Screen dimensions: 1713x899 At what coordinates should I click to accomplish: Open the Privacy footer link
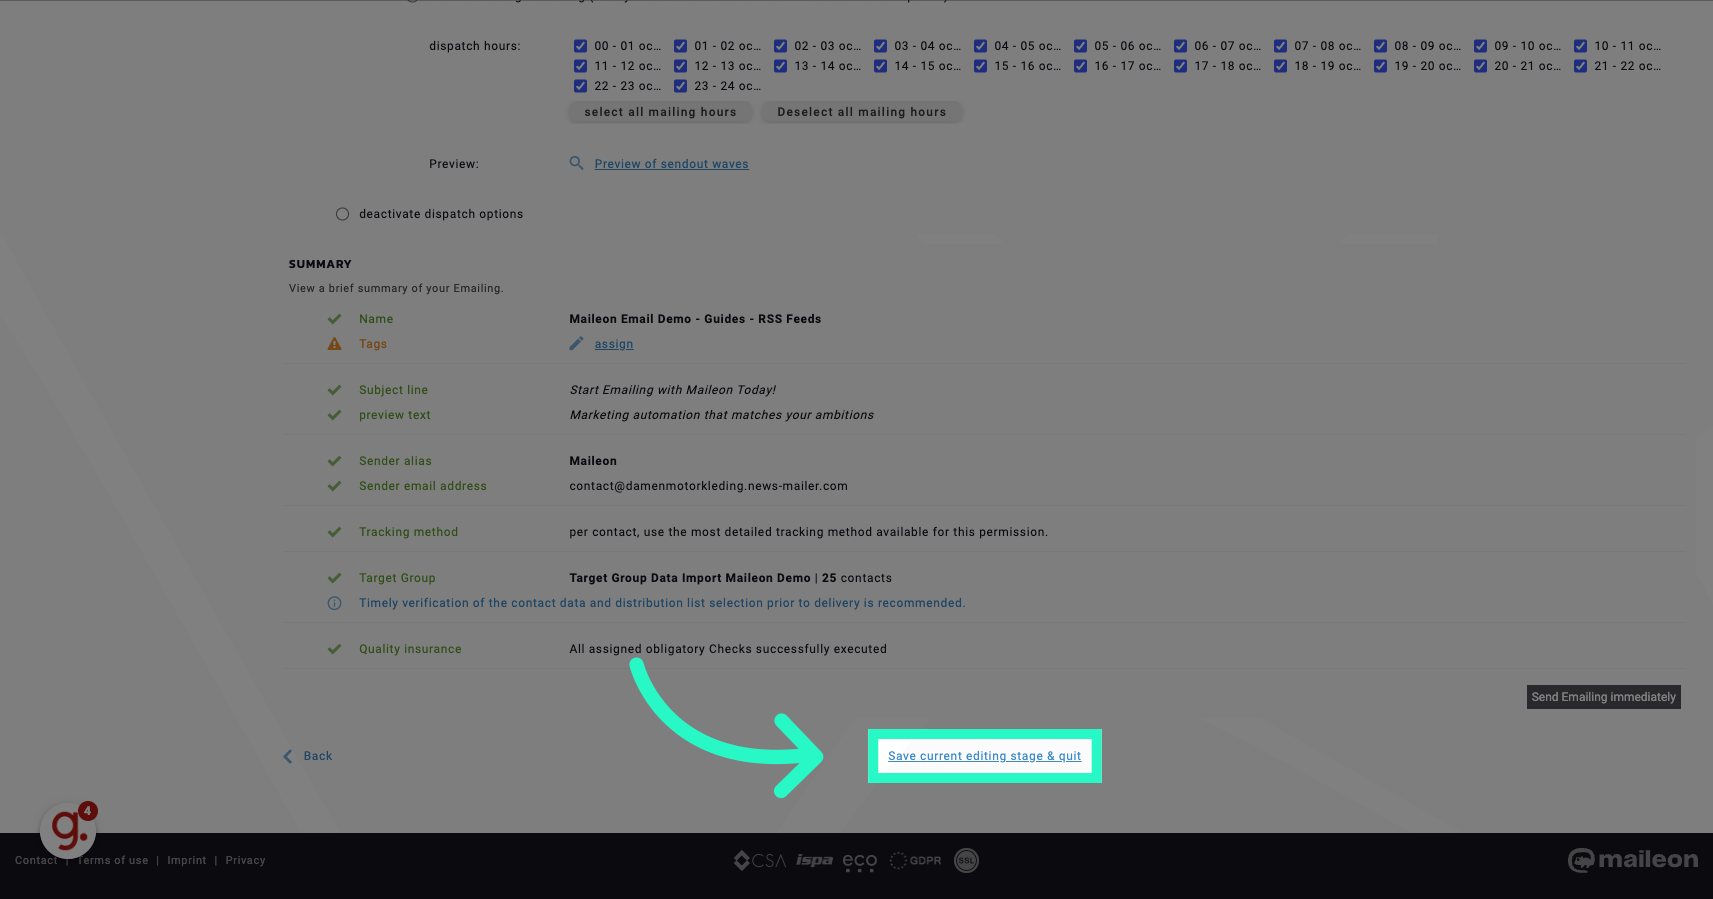245,860
